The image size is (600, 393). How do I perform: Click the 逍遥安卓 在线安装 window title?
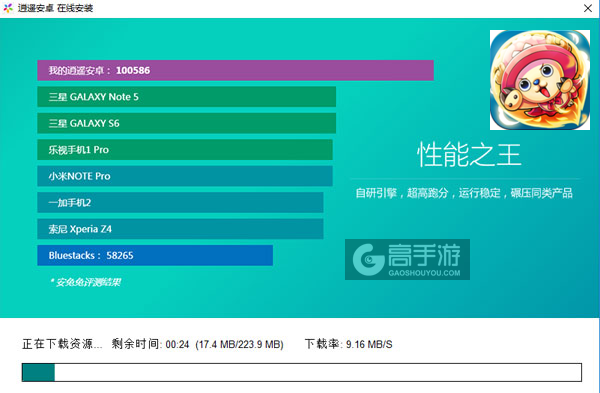coord(55,8)
